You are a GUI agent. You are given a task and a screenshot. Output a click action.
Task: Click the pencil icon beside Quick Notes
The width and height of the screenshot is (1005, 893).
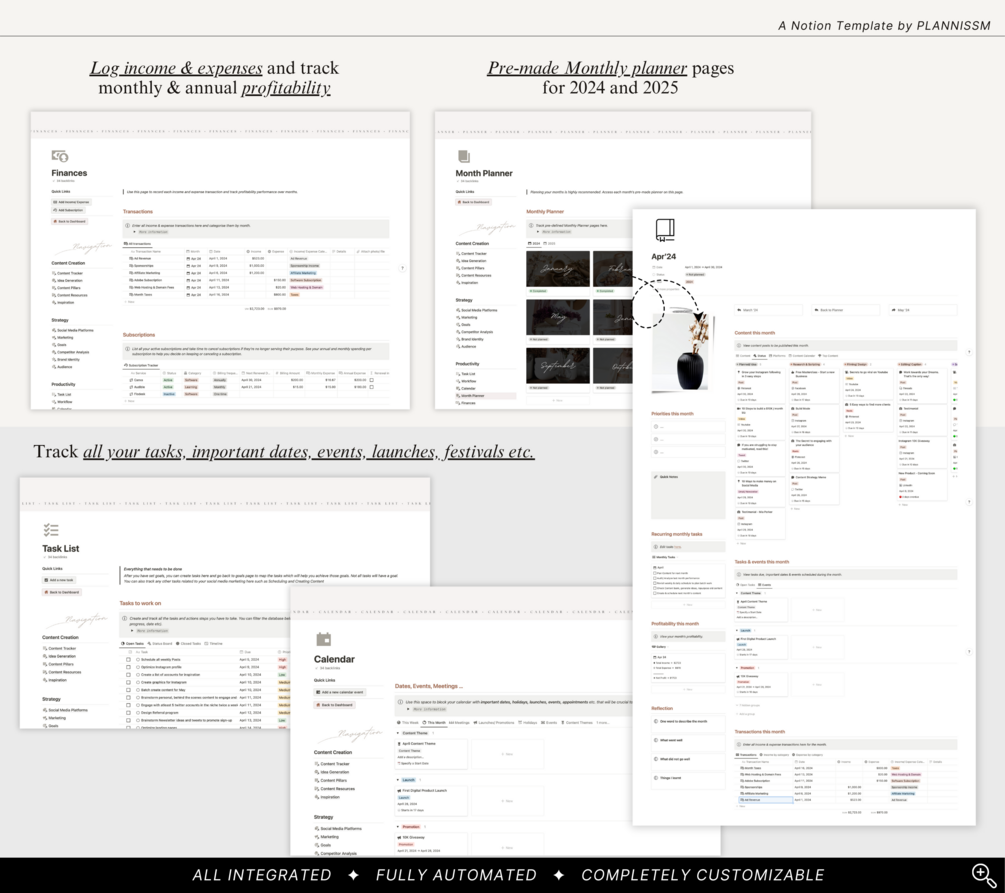[x=655, y=477]
